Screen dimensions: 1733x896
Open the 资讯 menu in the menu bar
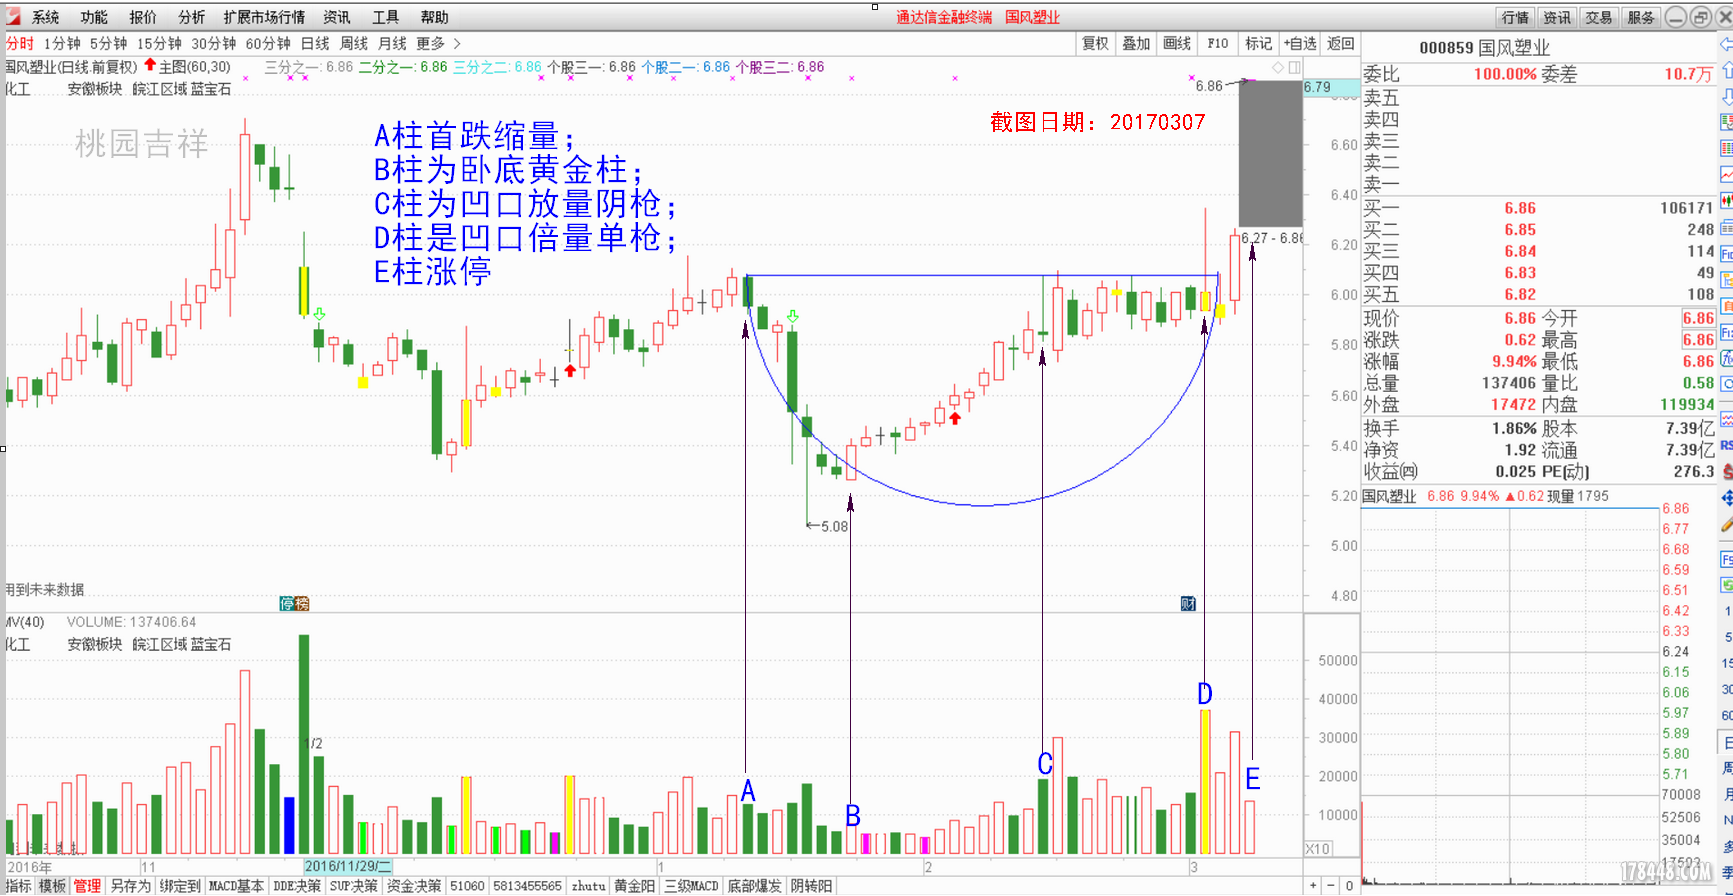click(x=337, y=17)
